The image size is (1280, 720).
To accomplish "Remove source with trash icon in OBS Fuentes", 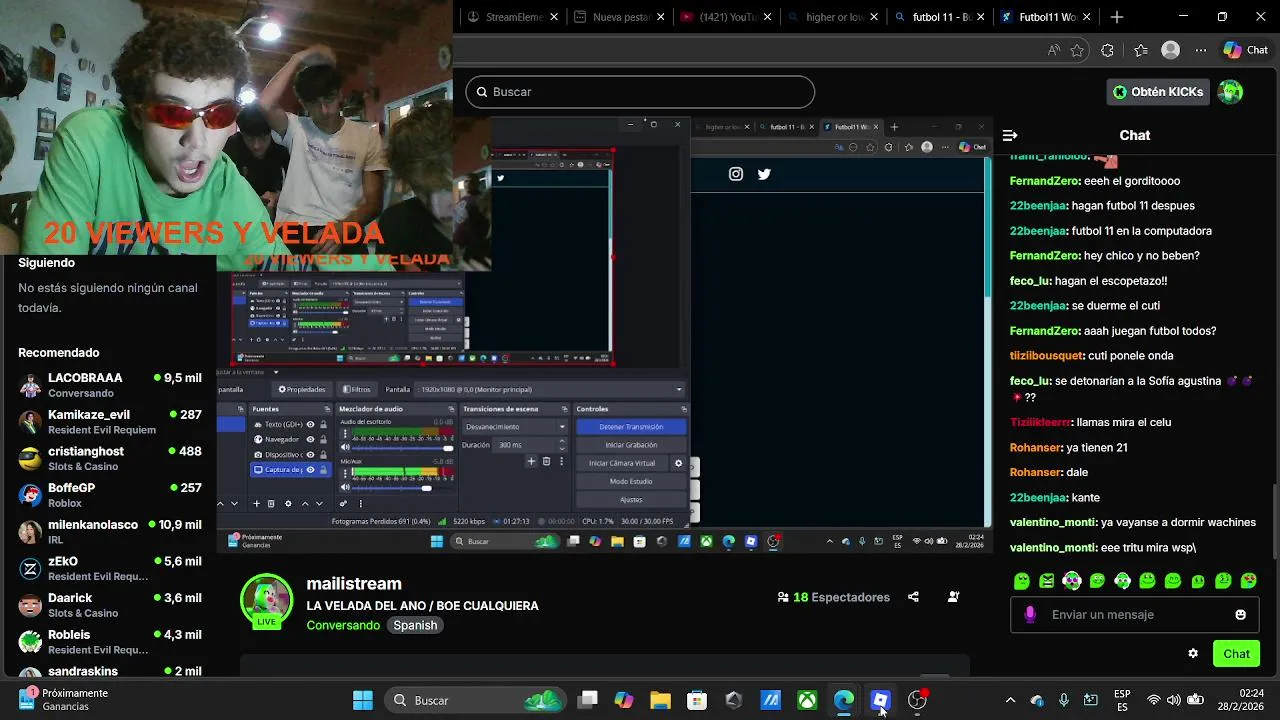I will click(271, 503).
